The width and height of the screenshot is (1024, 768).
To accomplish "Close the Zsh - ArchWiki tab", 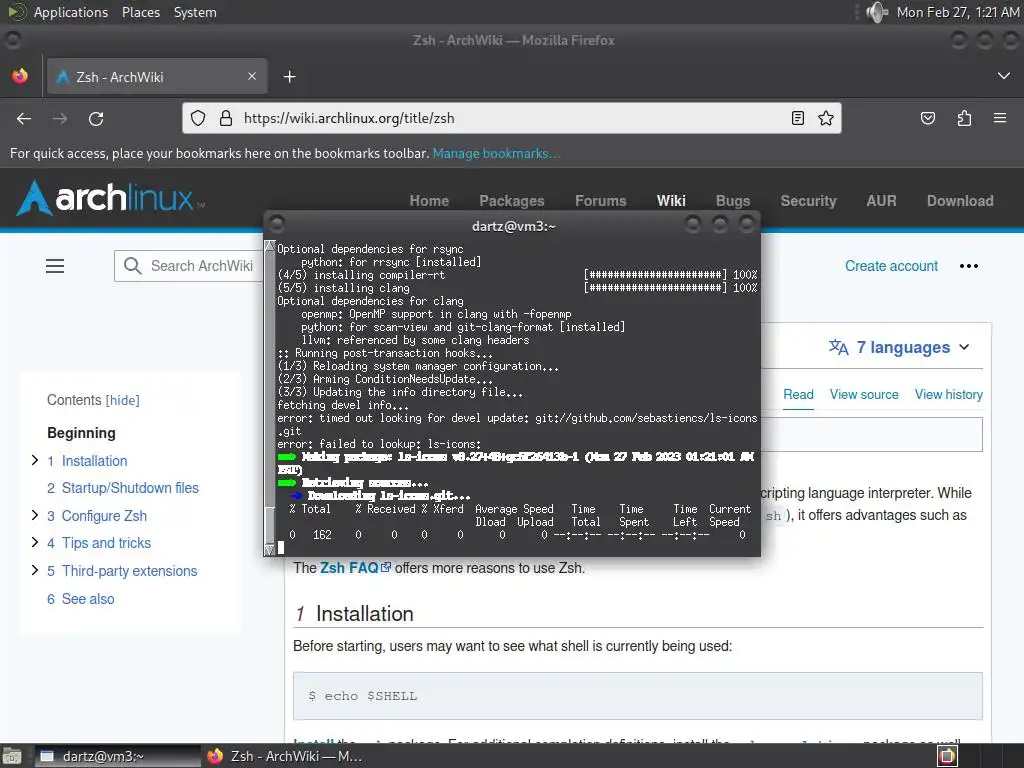I will 252,76.
